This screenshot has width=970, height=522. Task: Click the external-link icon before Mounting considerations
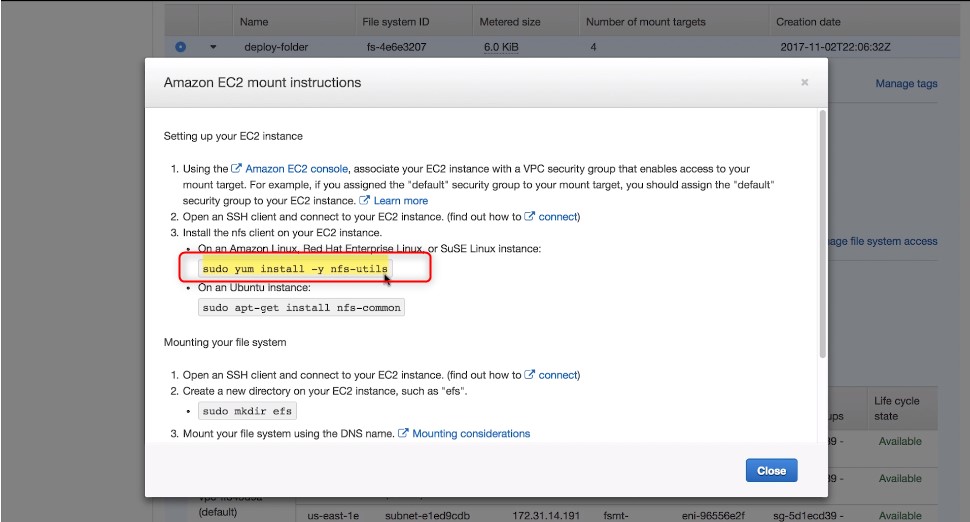click(403, 433)
